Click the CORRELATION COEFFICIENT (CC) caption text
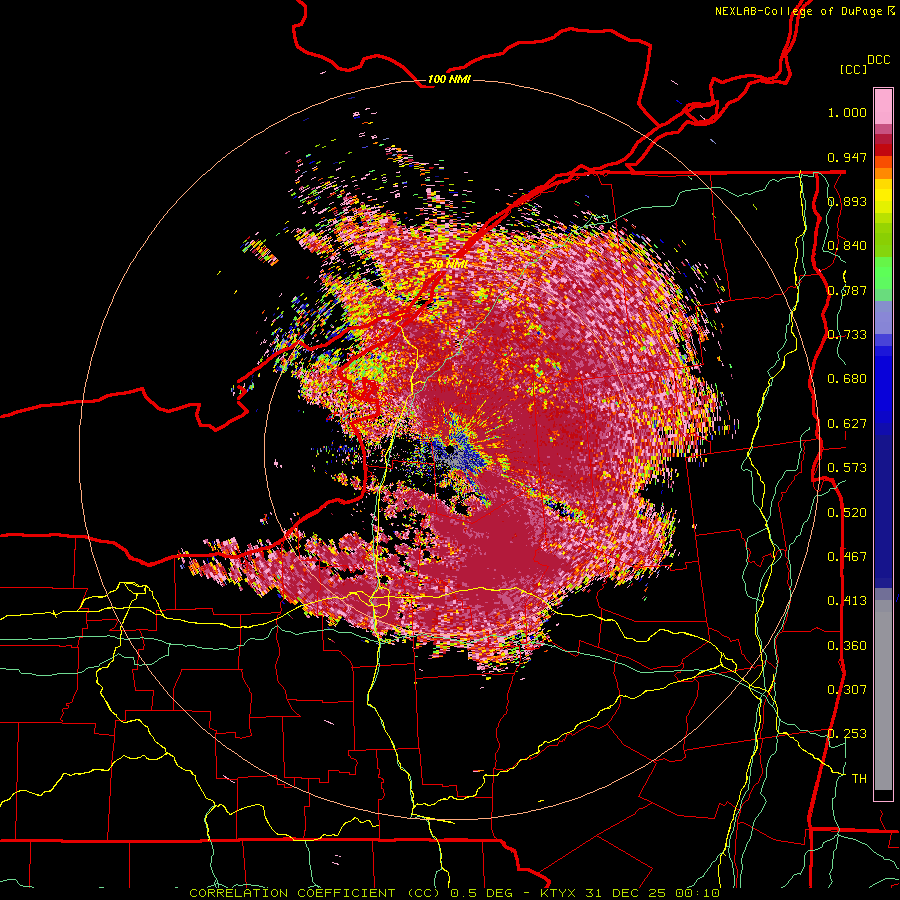This screenshot has width=900, height=900. [x=315, y=893]
